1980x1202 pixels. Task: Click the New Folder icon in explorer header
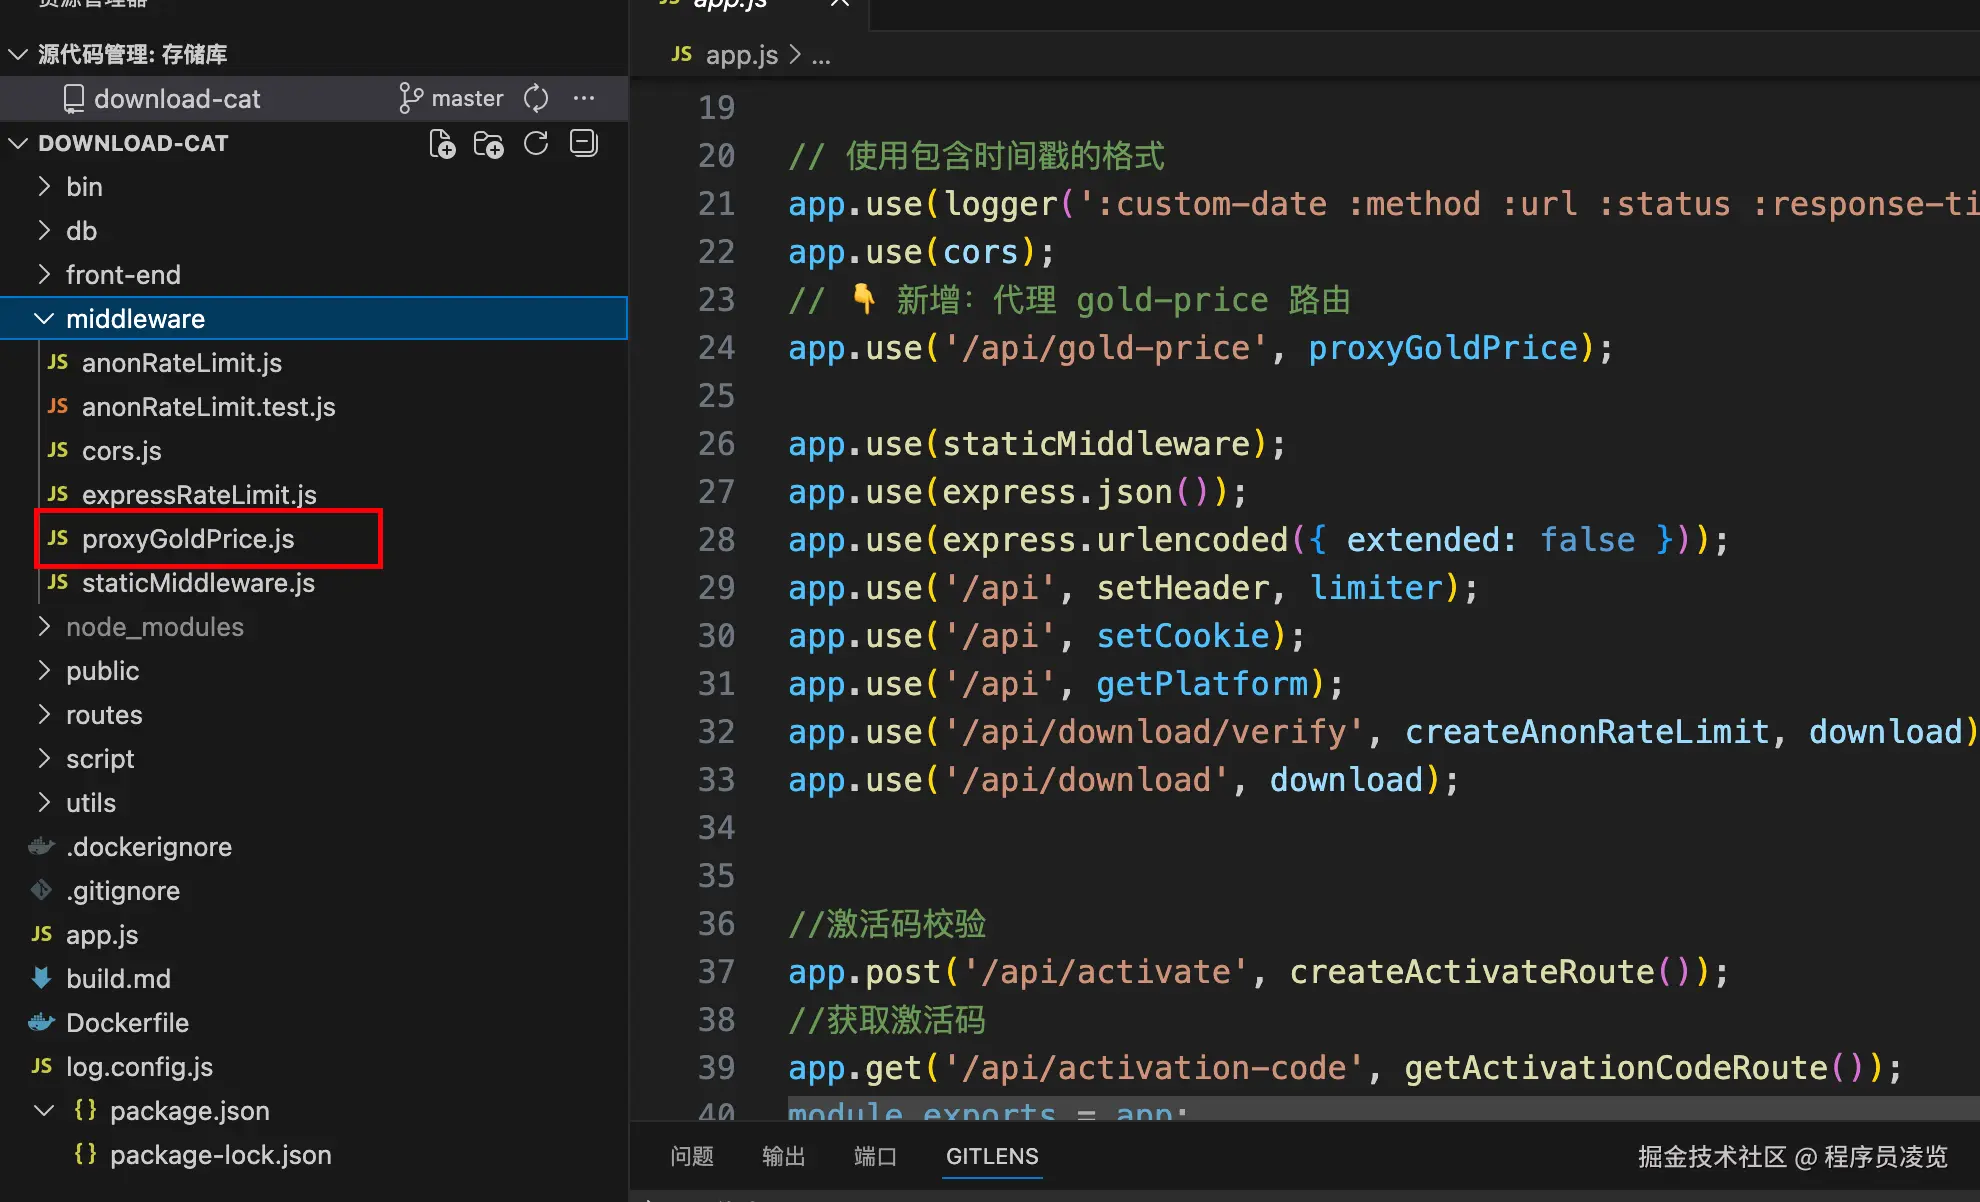[x=488, y=144]
